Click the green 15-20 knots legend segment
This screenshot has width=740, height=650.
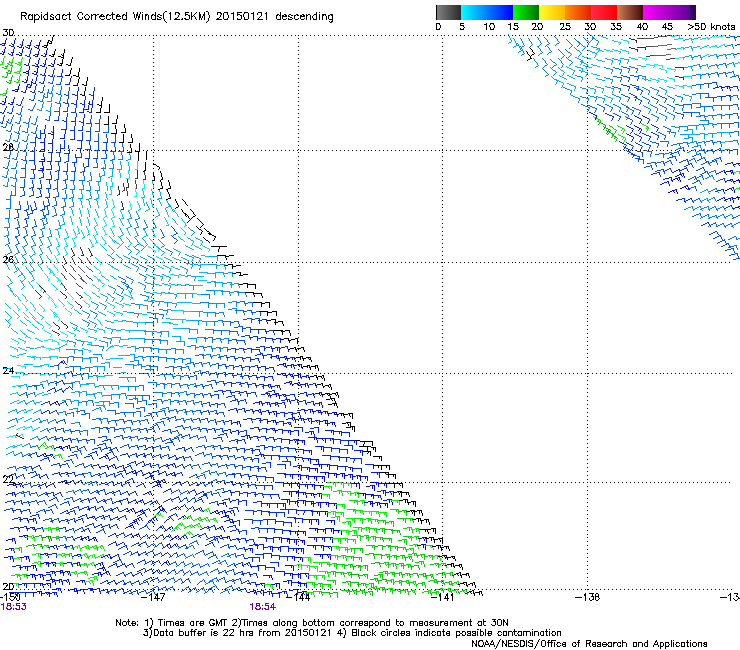point(526,12)
